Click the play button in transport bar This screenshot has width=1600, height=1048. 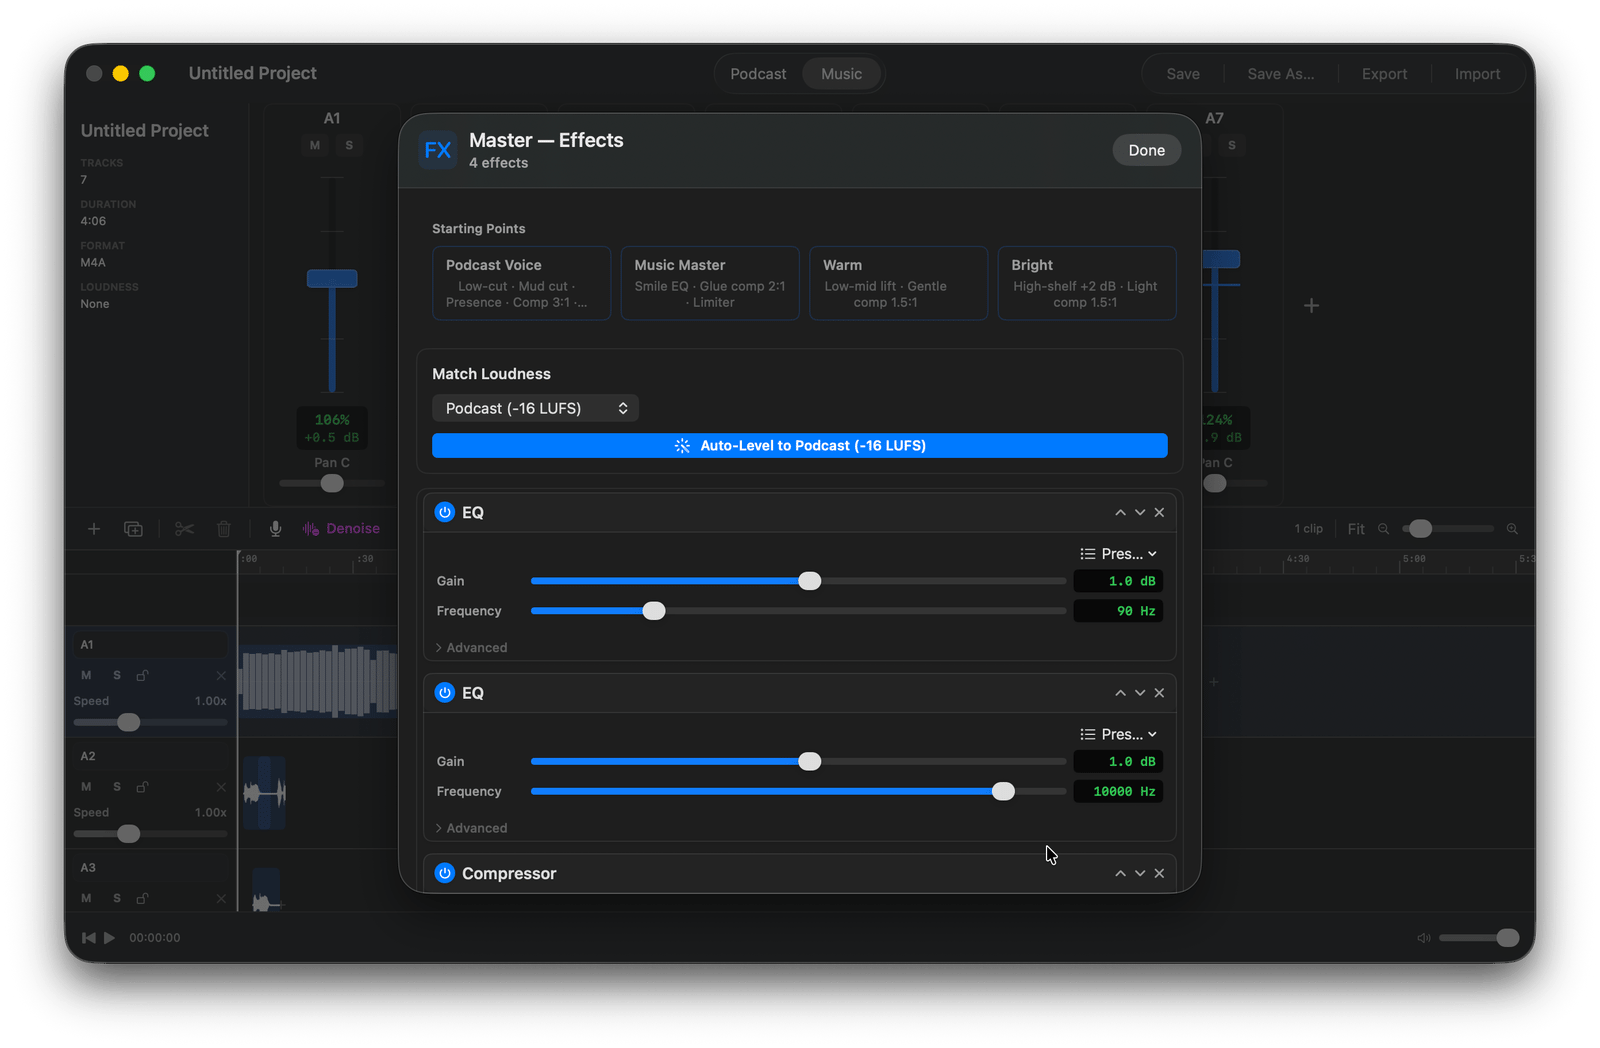[110, 938]
